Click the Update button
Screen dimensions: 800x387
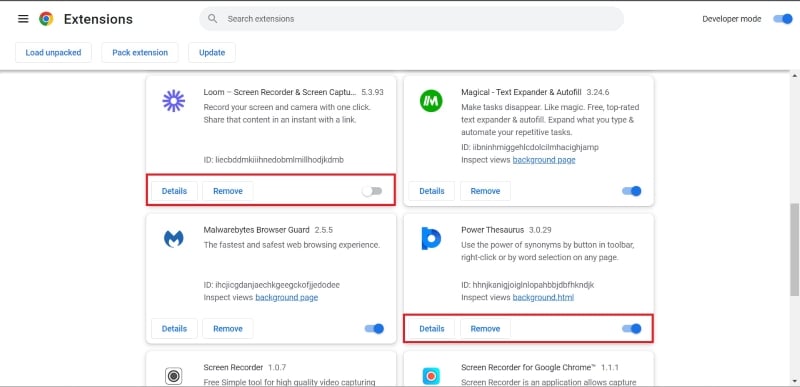click(x=212, y=53)
